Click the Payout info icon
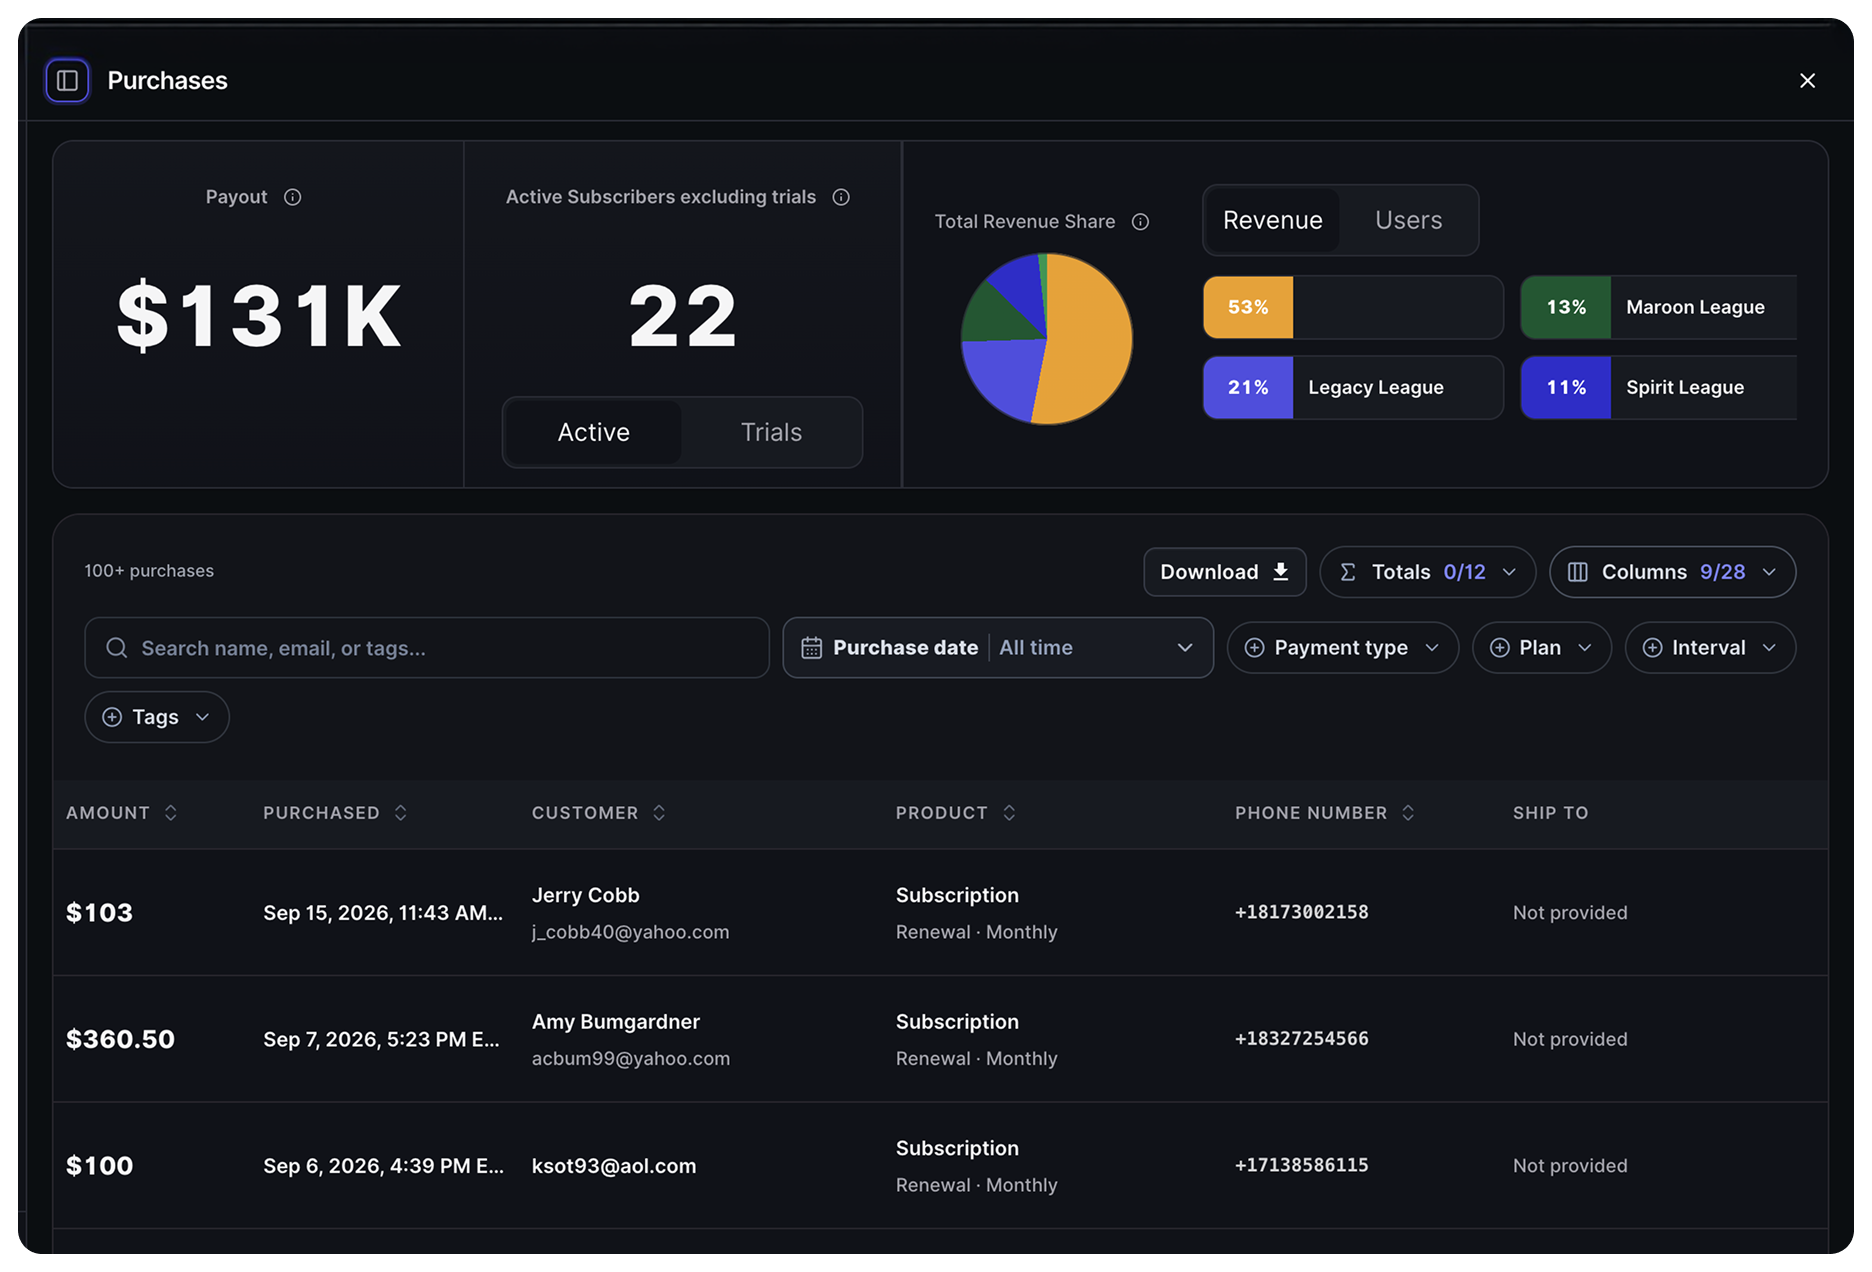Viewport: 1872px width, 1272px height. [x=292, y=197]
